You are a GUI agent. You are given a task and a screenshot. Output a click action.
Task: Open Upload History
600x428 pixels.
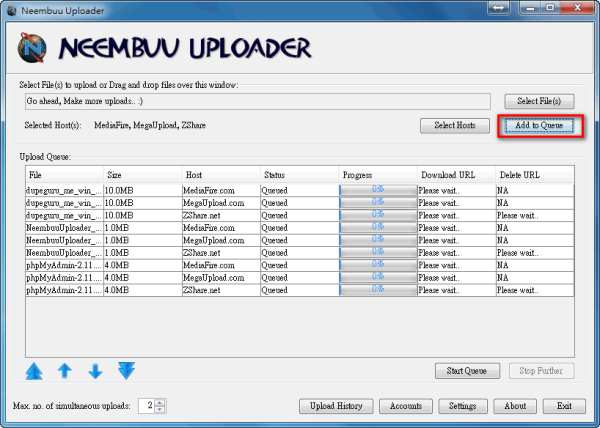click(336, 406)
